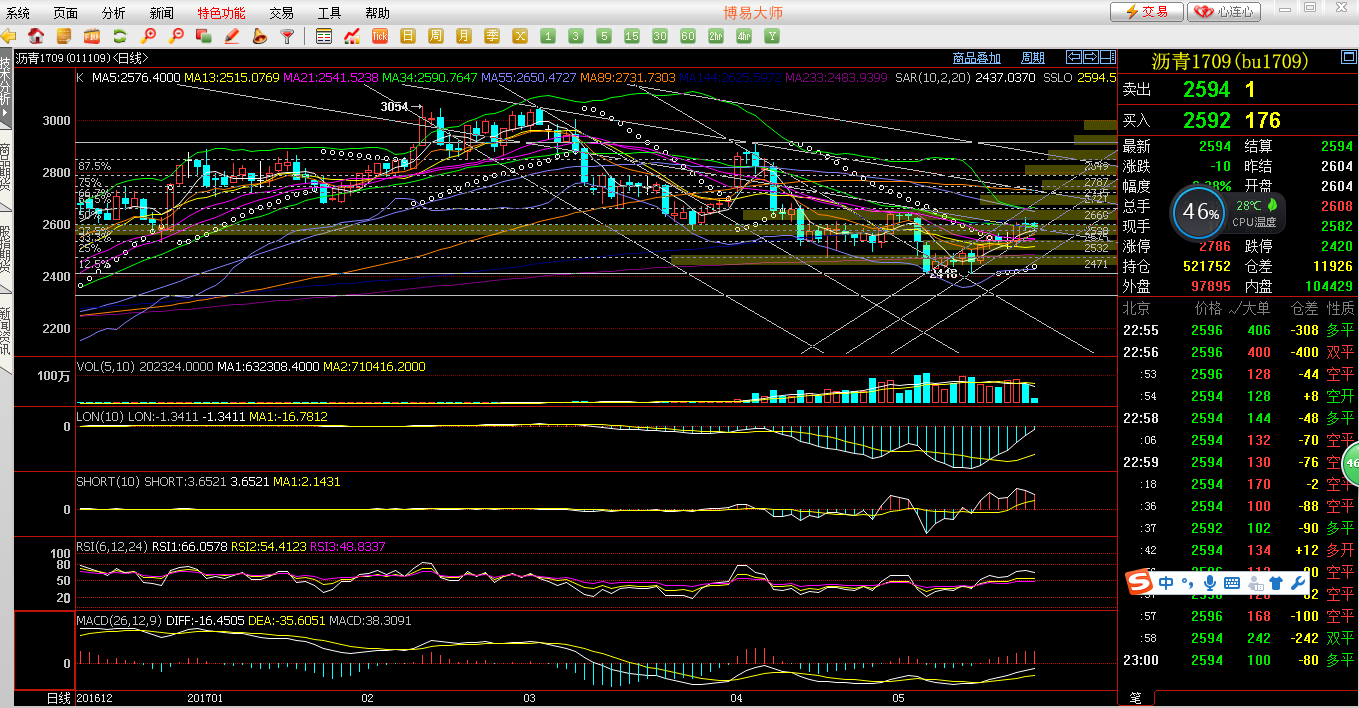
Task: Select the 股指期货 sidebar tab
Action: (6, 250)
